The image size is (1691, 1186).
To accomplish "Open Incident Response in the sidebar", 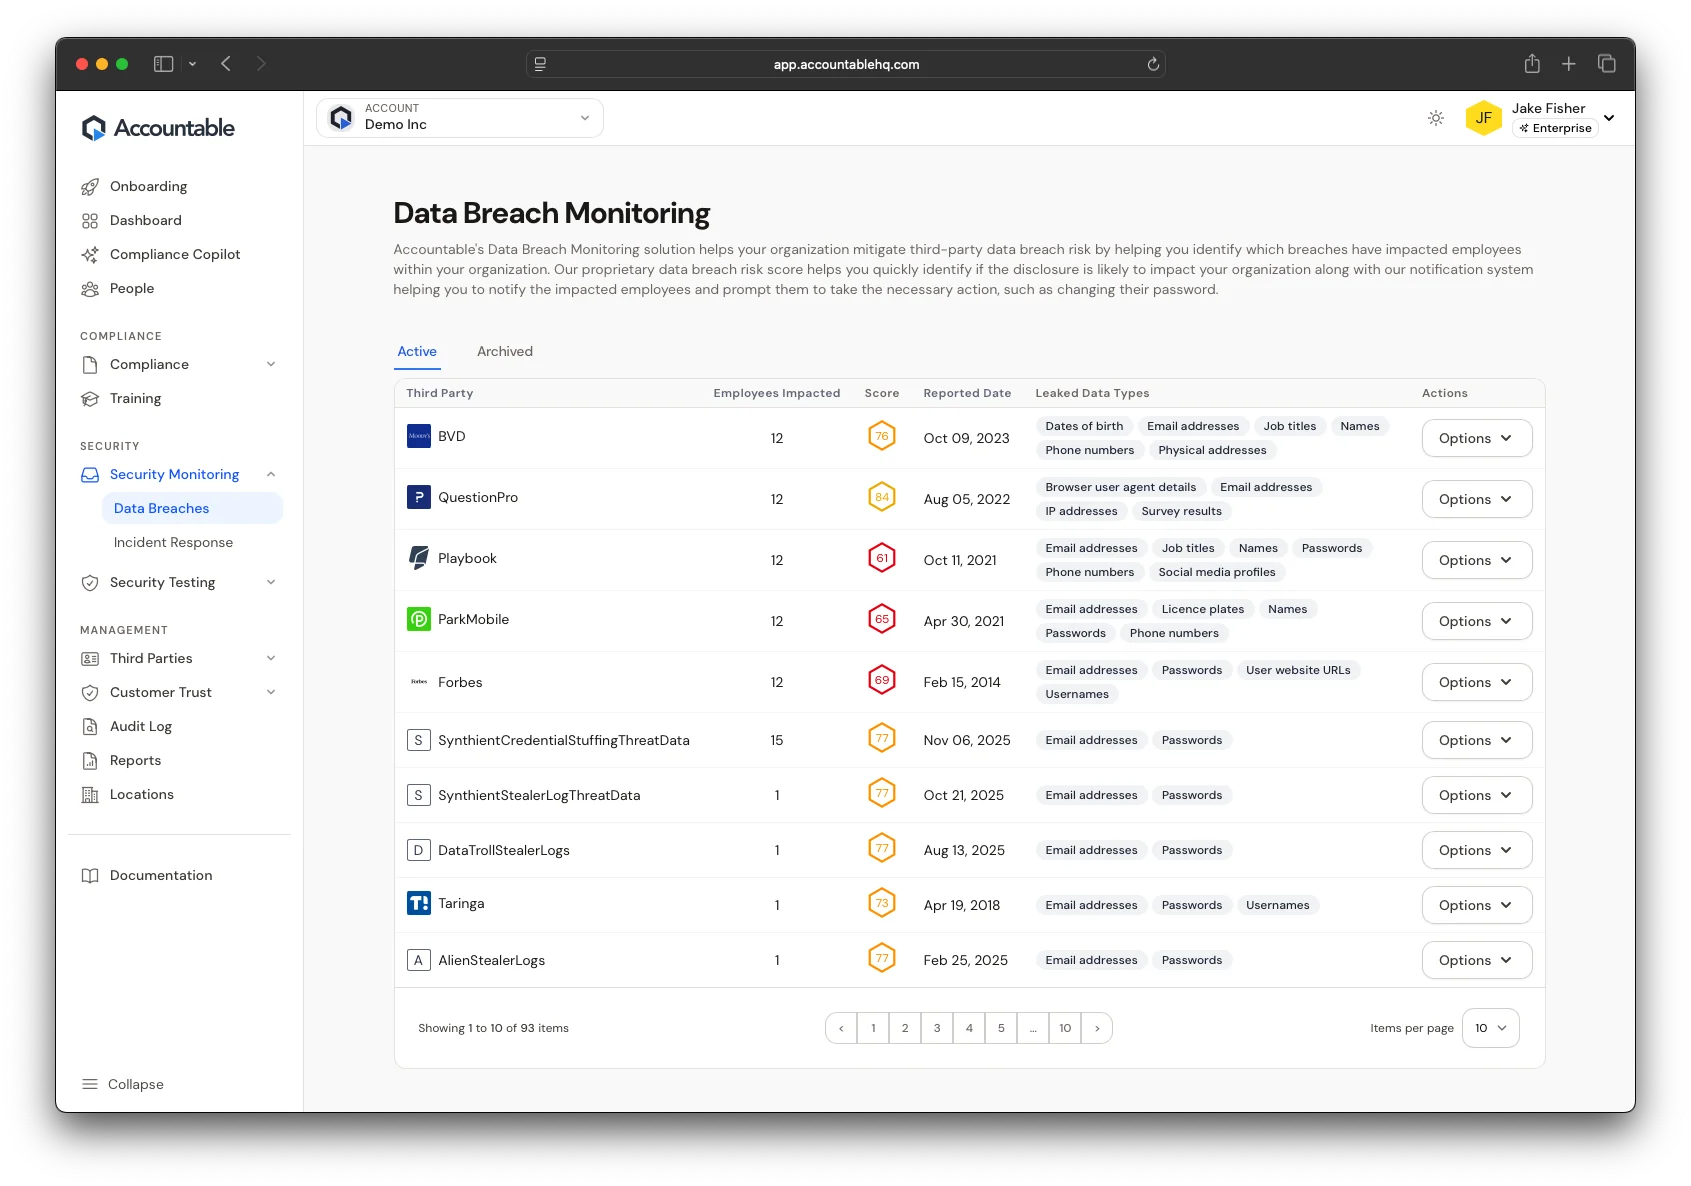I will [173, 543].
